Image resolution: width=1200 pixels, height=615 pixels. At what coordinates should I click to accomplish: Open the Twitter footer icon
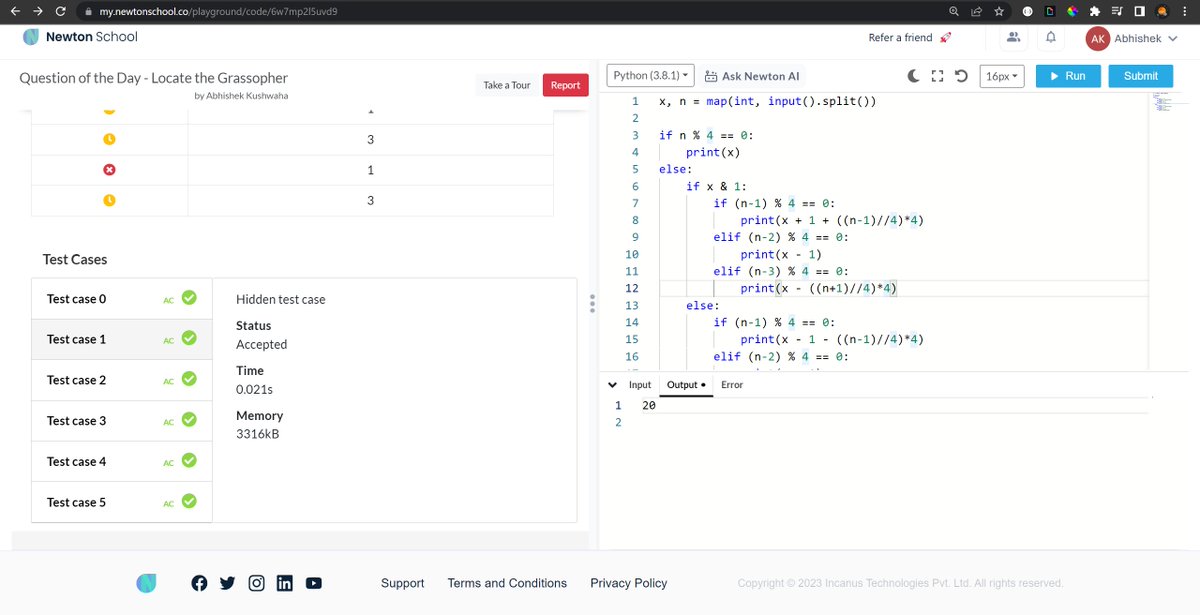[227, 583]
